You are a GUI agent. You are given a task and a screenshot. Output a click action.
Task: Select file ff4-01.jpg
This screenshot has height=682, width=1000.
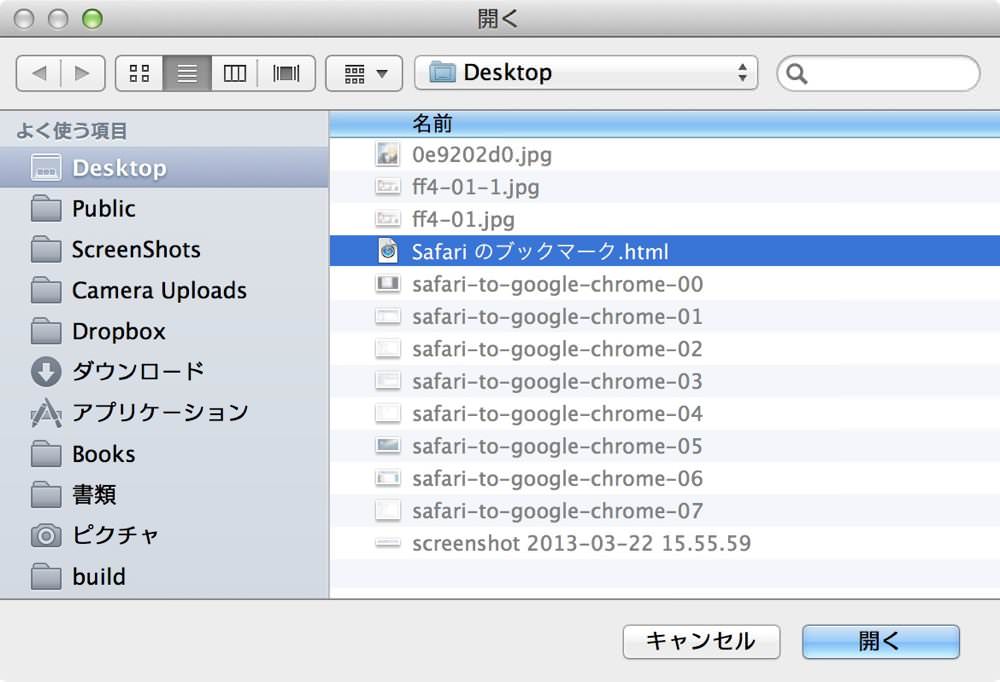pos(665,219)
